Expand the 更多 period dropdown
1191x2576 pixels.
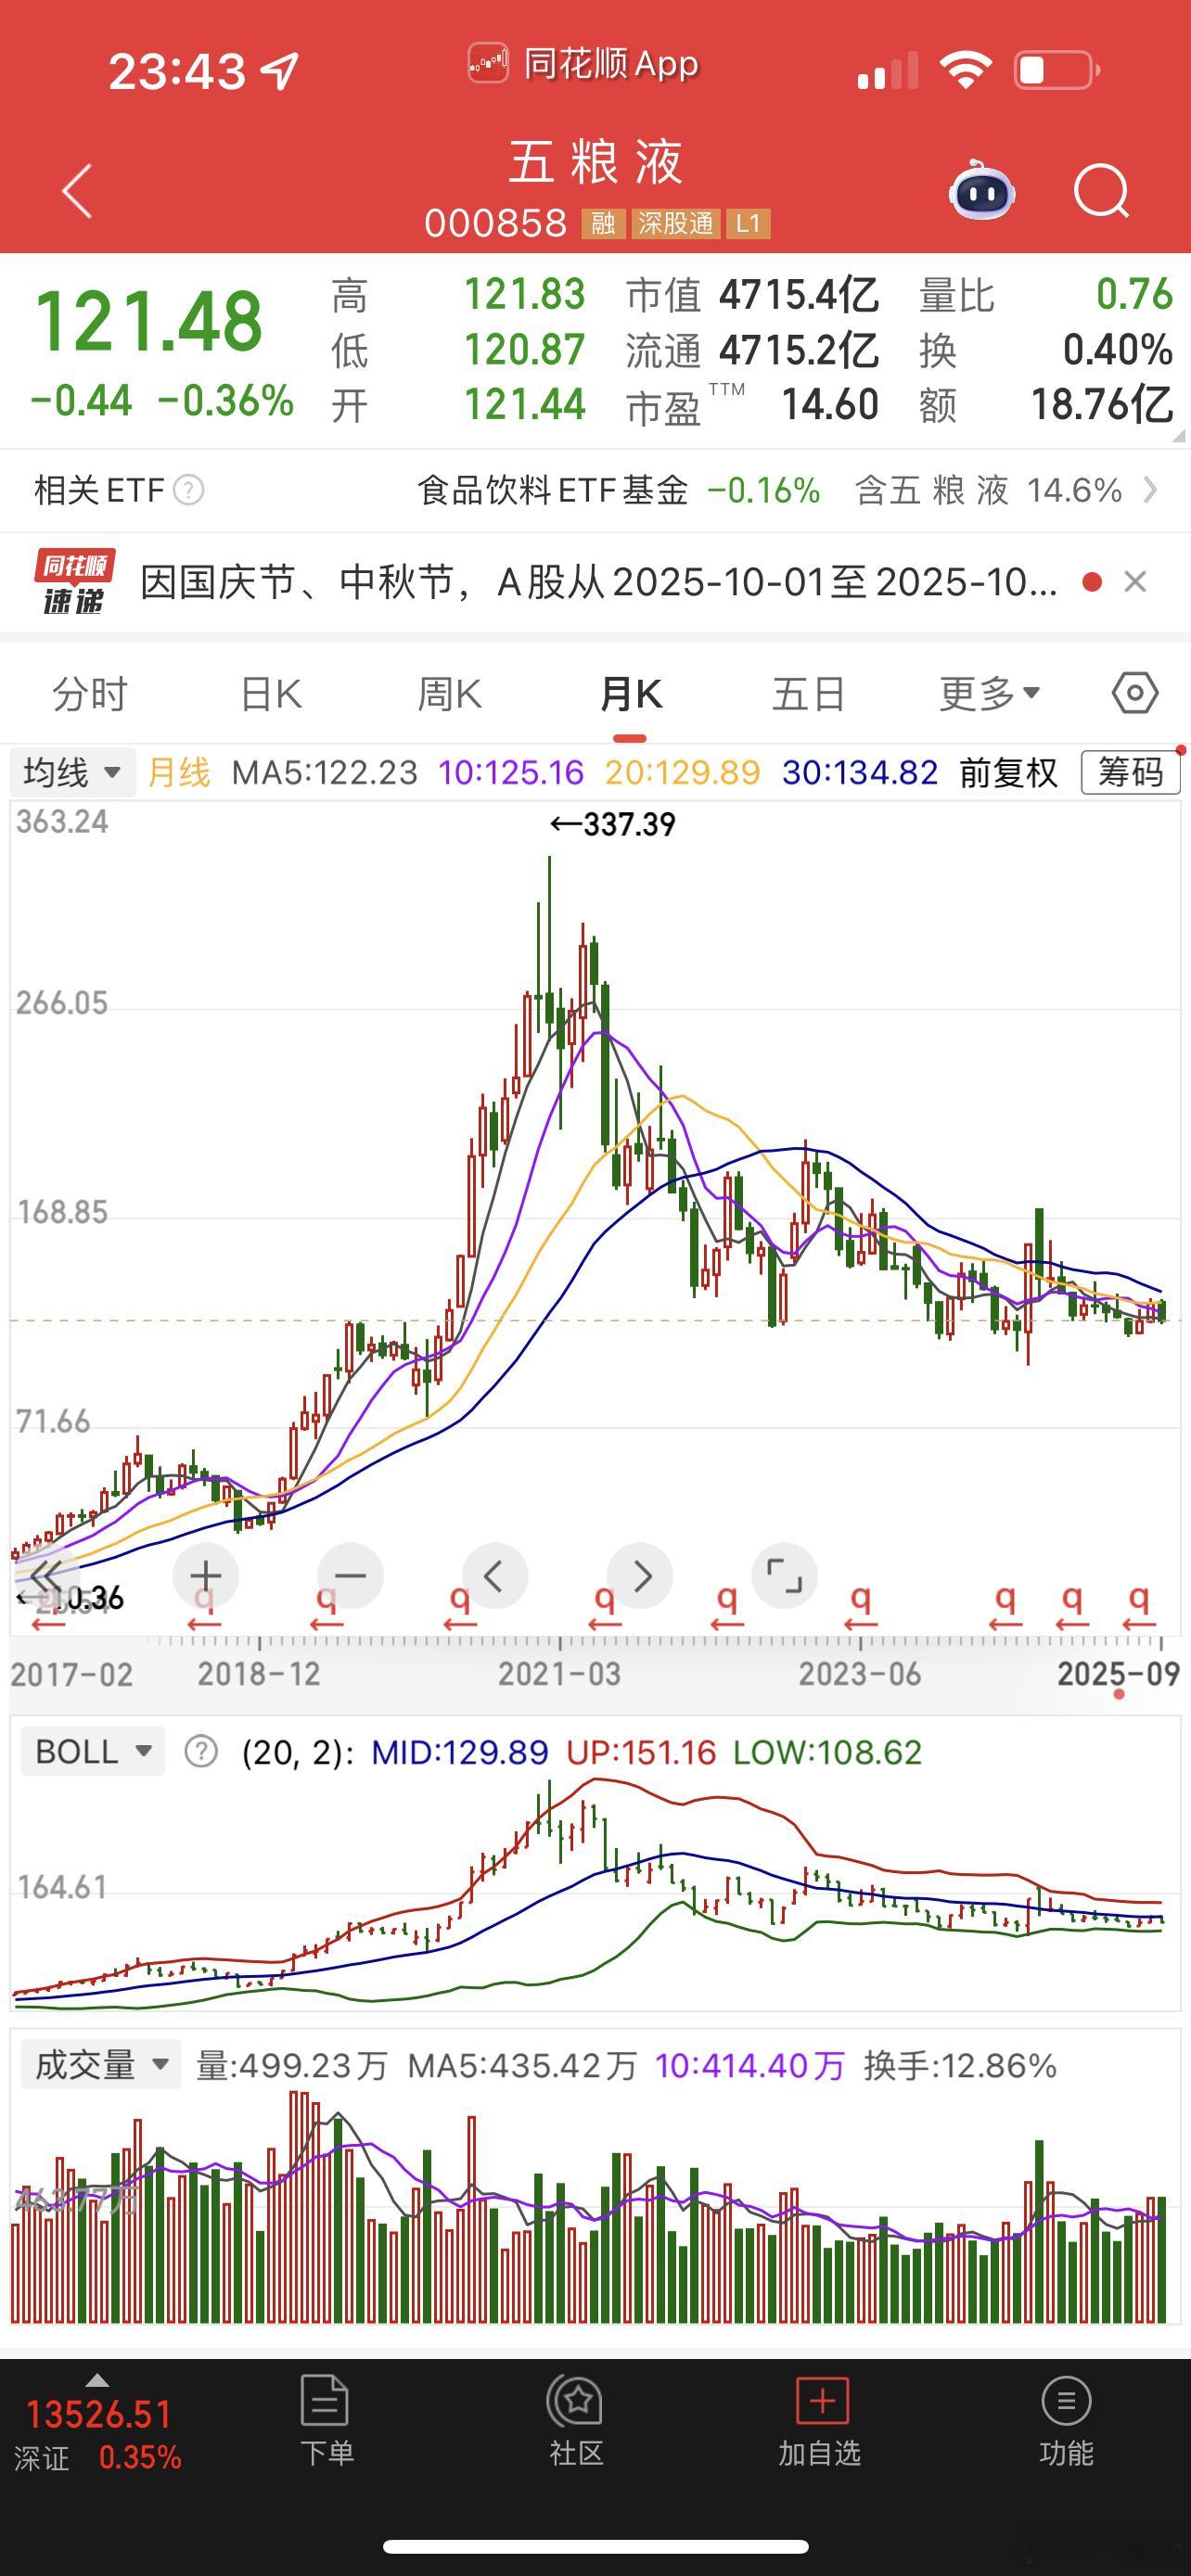tap(990, 693)
